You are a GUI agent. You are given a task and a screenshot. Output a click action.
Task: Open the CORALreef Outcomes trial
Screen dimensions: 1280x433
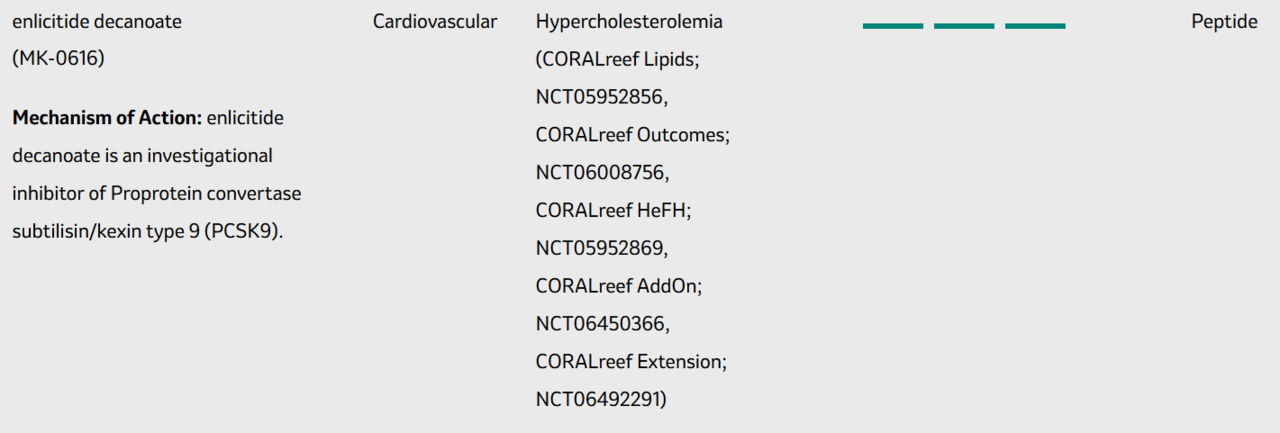coord(632,135)
